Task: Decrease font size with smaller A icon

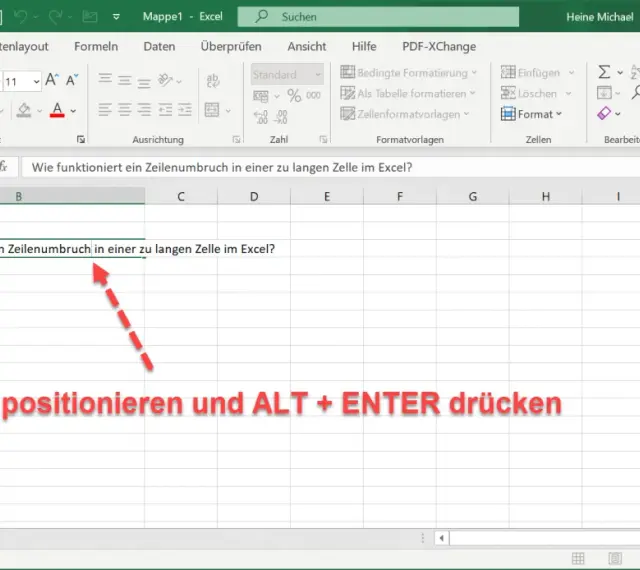Action: coord(72,80)
